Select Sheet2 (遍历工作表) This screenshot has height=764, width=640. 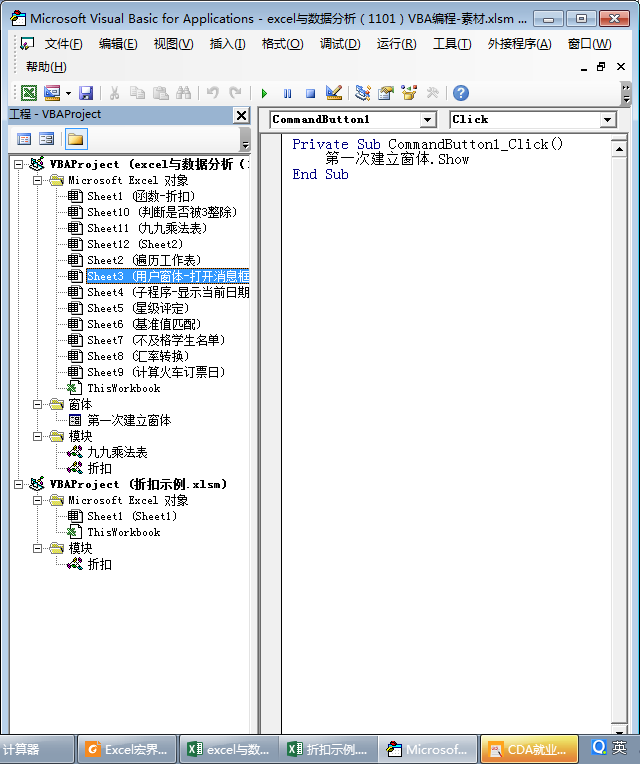coord(144,261)
